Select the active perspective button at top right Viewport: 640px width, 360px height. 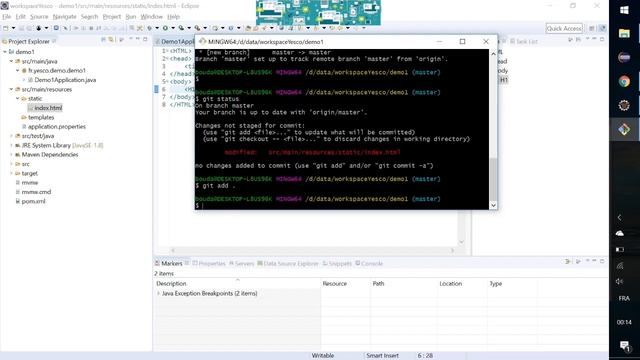[x=602, y=28]
